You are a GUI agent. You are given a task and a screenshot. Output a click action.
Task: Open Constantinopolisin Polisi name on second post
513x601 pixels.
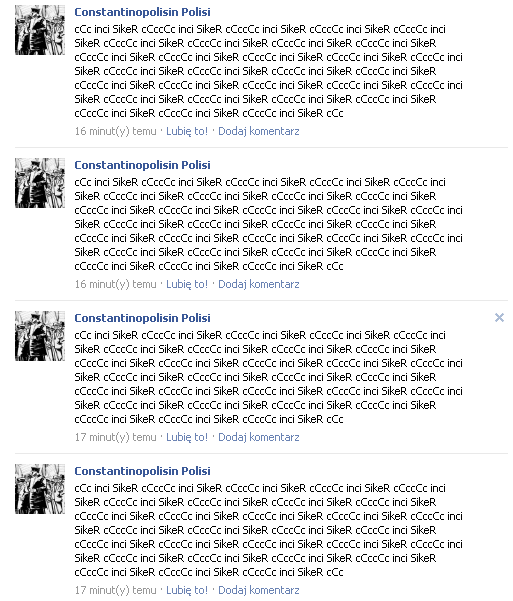(142, 165)
